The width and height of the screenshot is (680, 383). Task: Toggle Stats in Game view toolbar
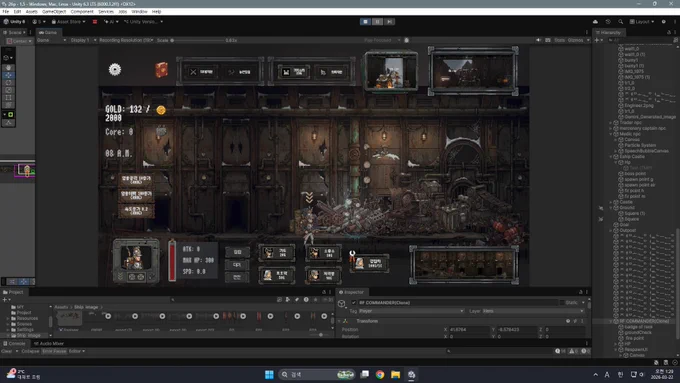(x=559, y=40)
